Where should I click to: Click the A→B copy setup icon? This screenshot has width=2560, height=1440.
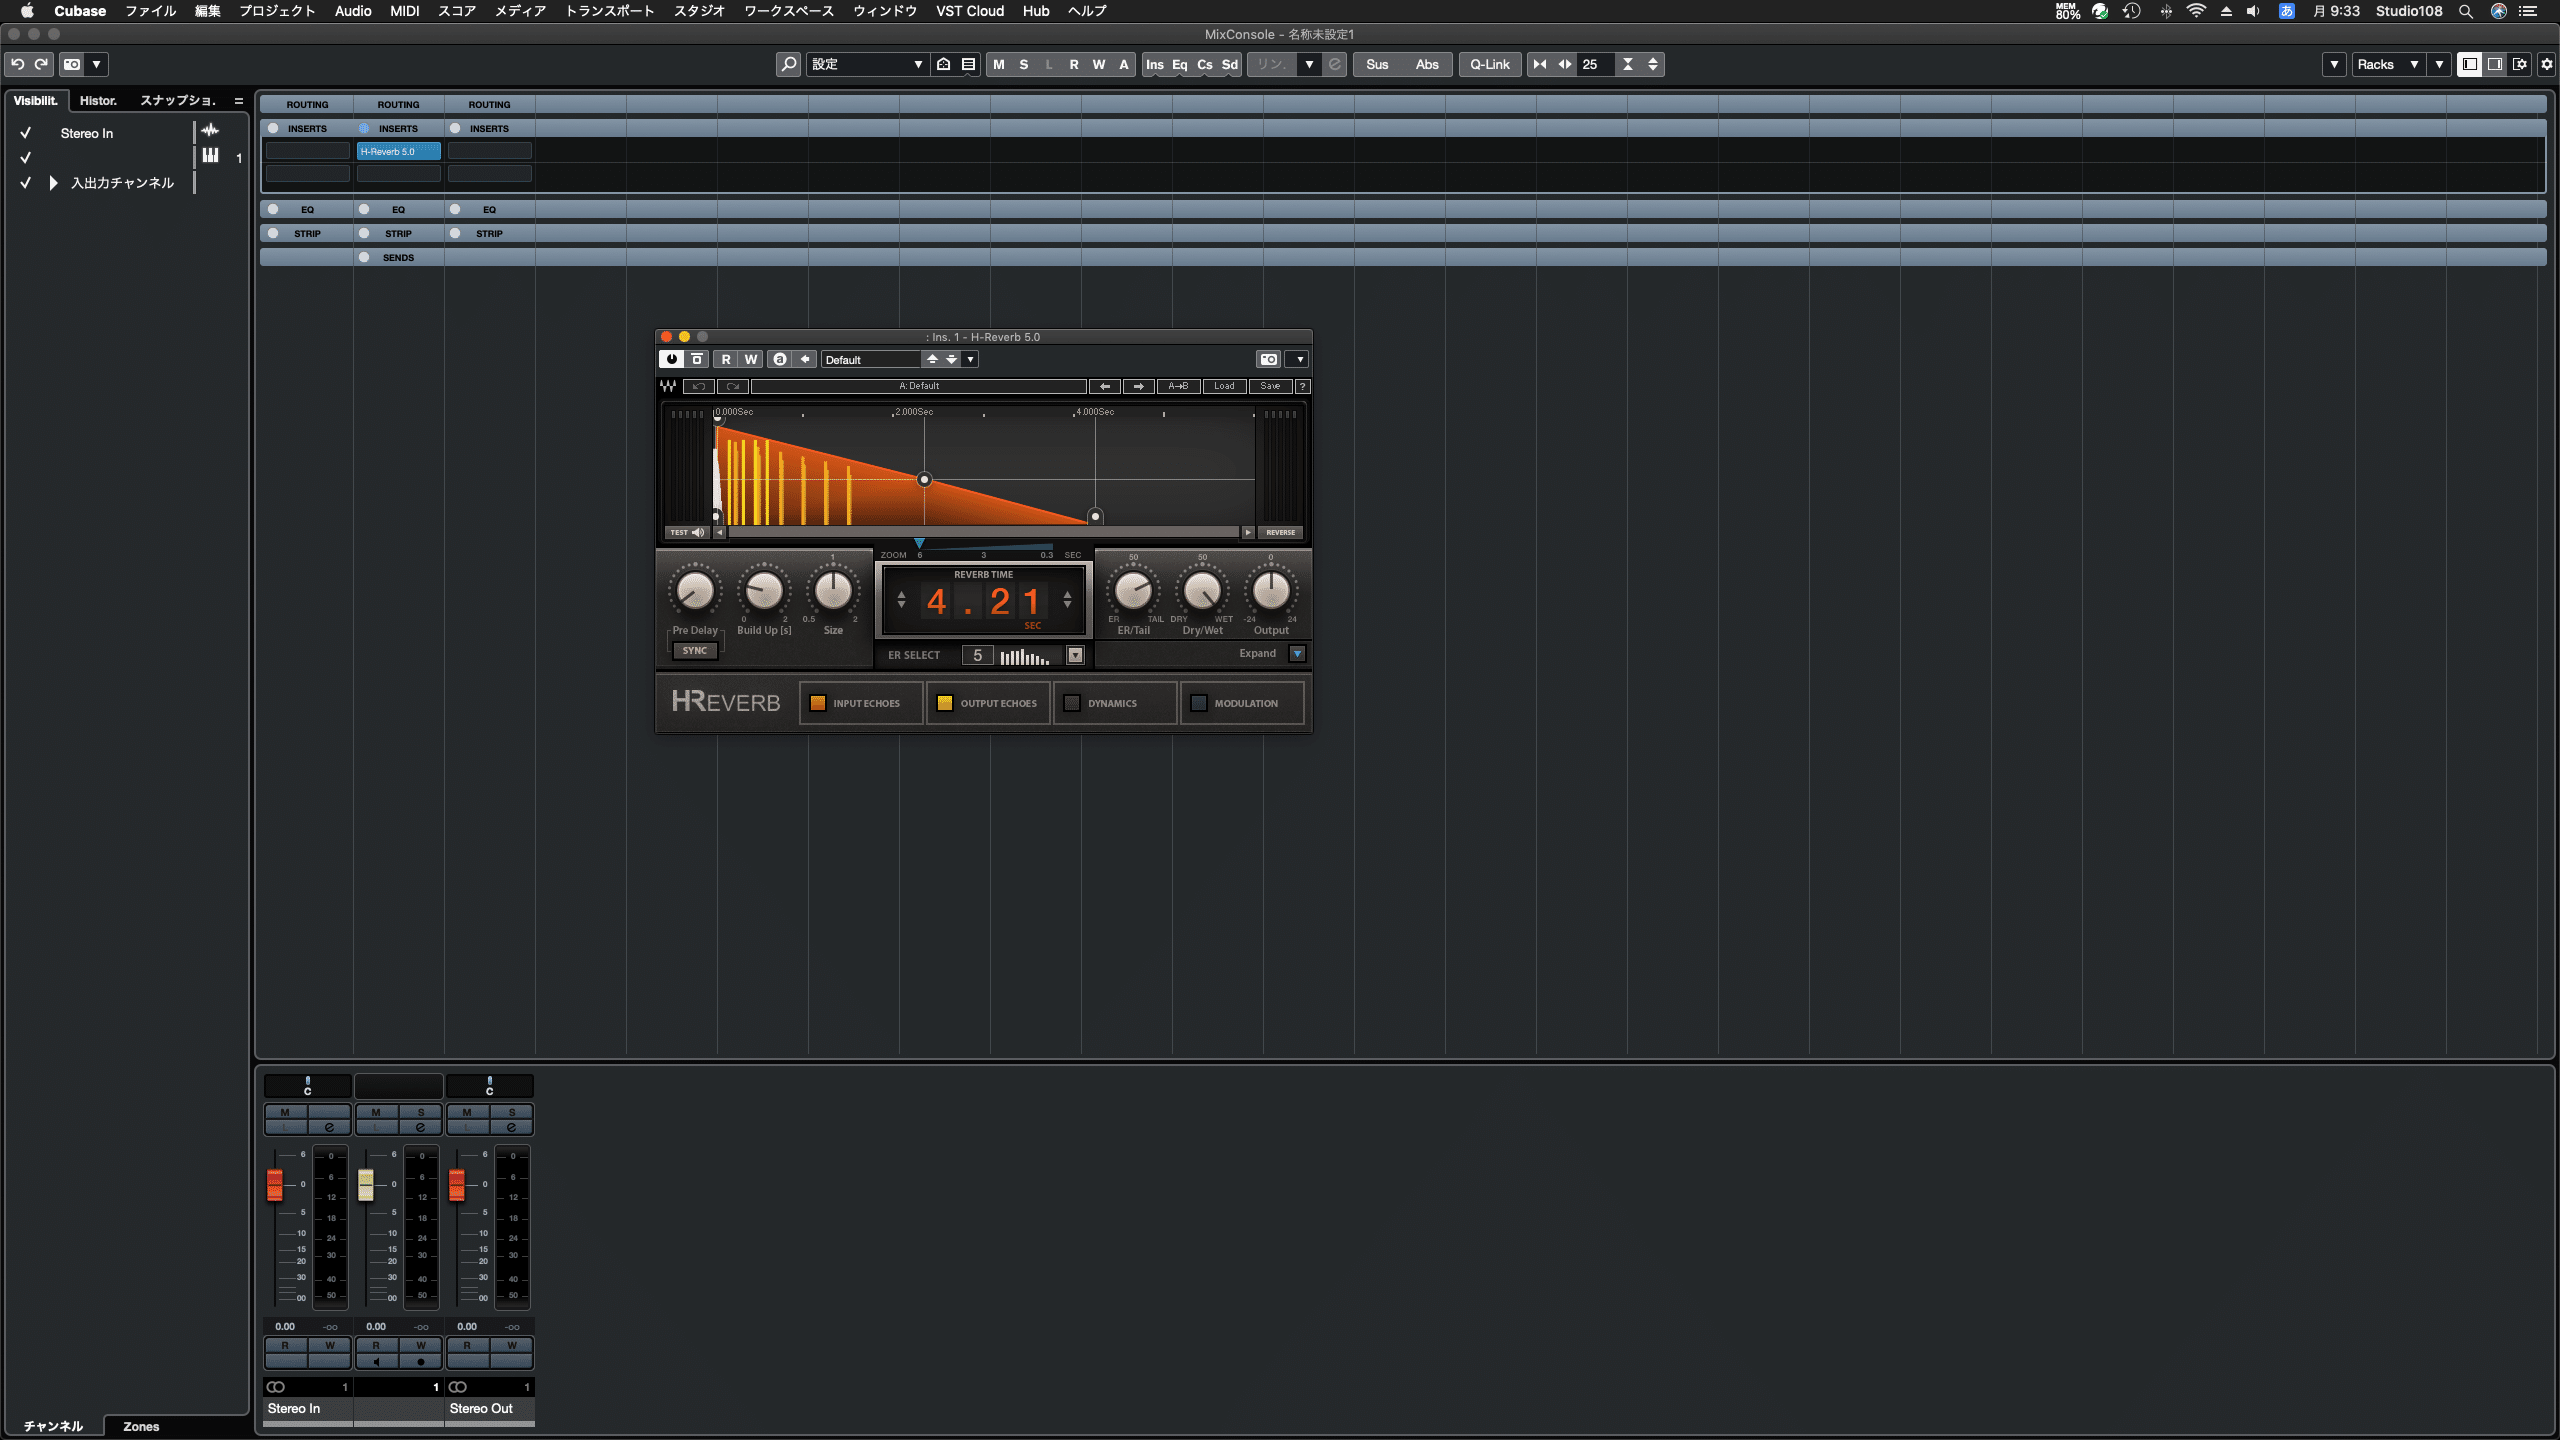point(1178,386)
